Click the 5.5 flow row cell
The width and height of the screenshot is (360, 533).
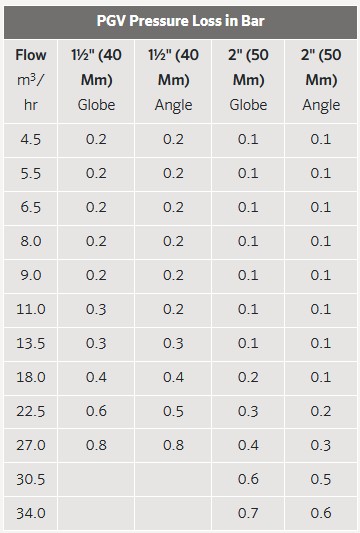pyautogui.click(x=31, y=173)
